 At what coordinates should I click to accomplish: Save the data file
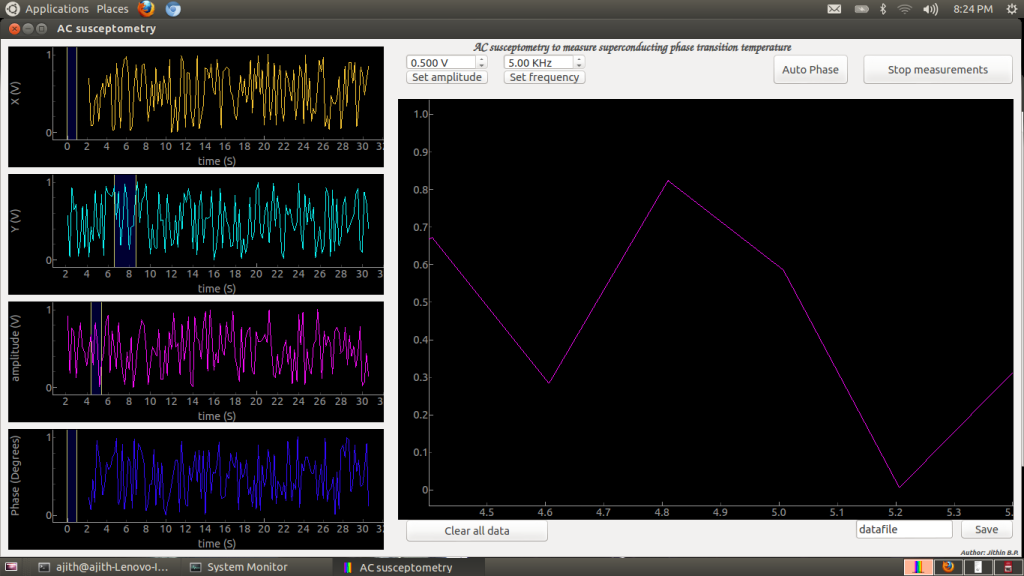point(987,530)
